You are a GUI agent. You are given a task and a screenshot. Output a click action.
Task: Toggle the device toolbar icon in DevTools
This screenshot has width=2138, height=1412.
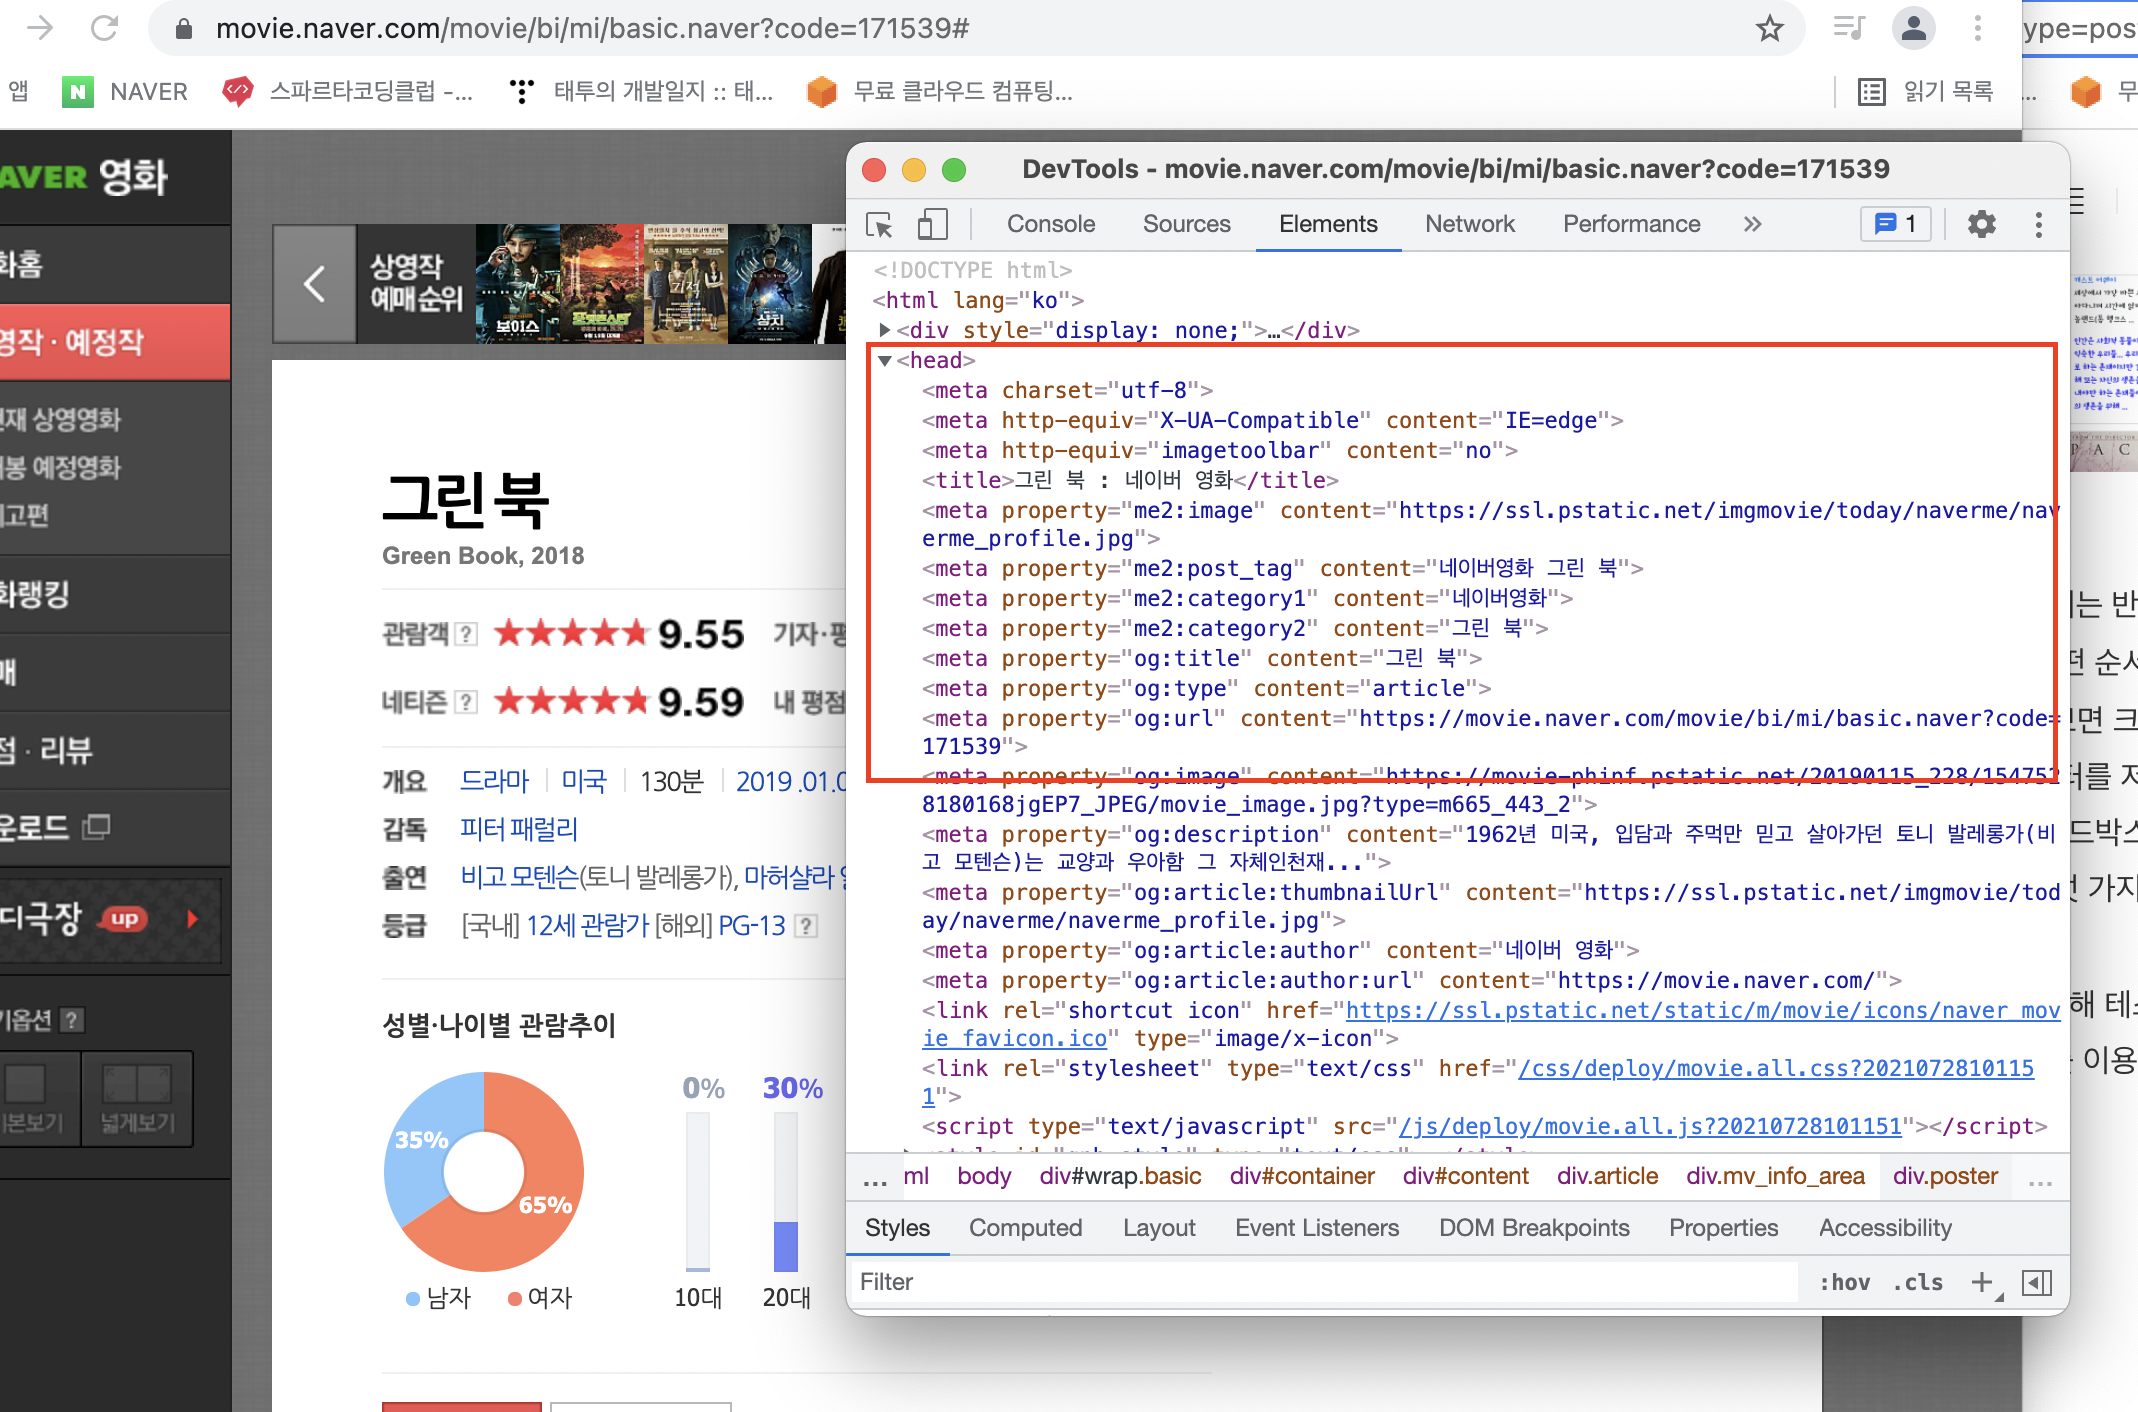(x=932, y=224)
